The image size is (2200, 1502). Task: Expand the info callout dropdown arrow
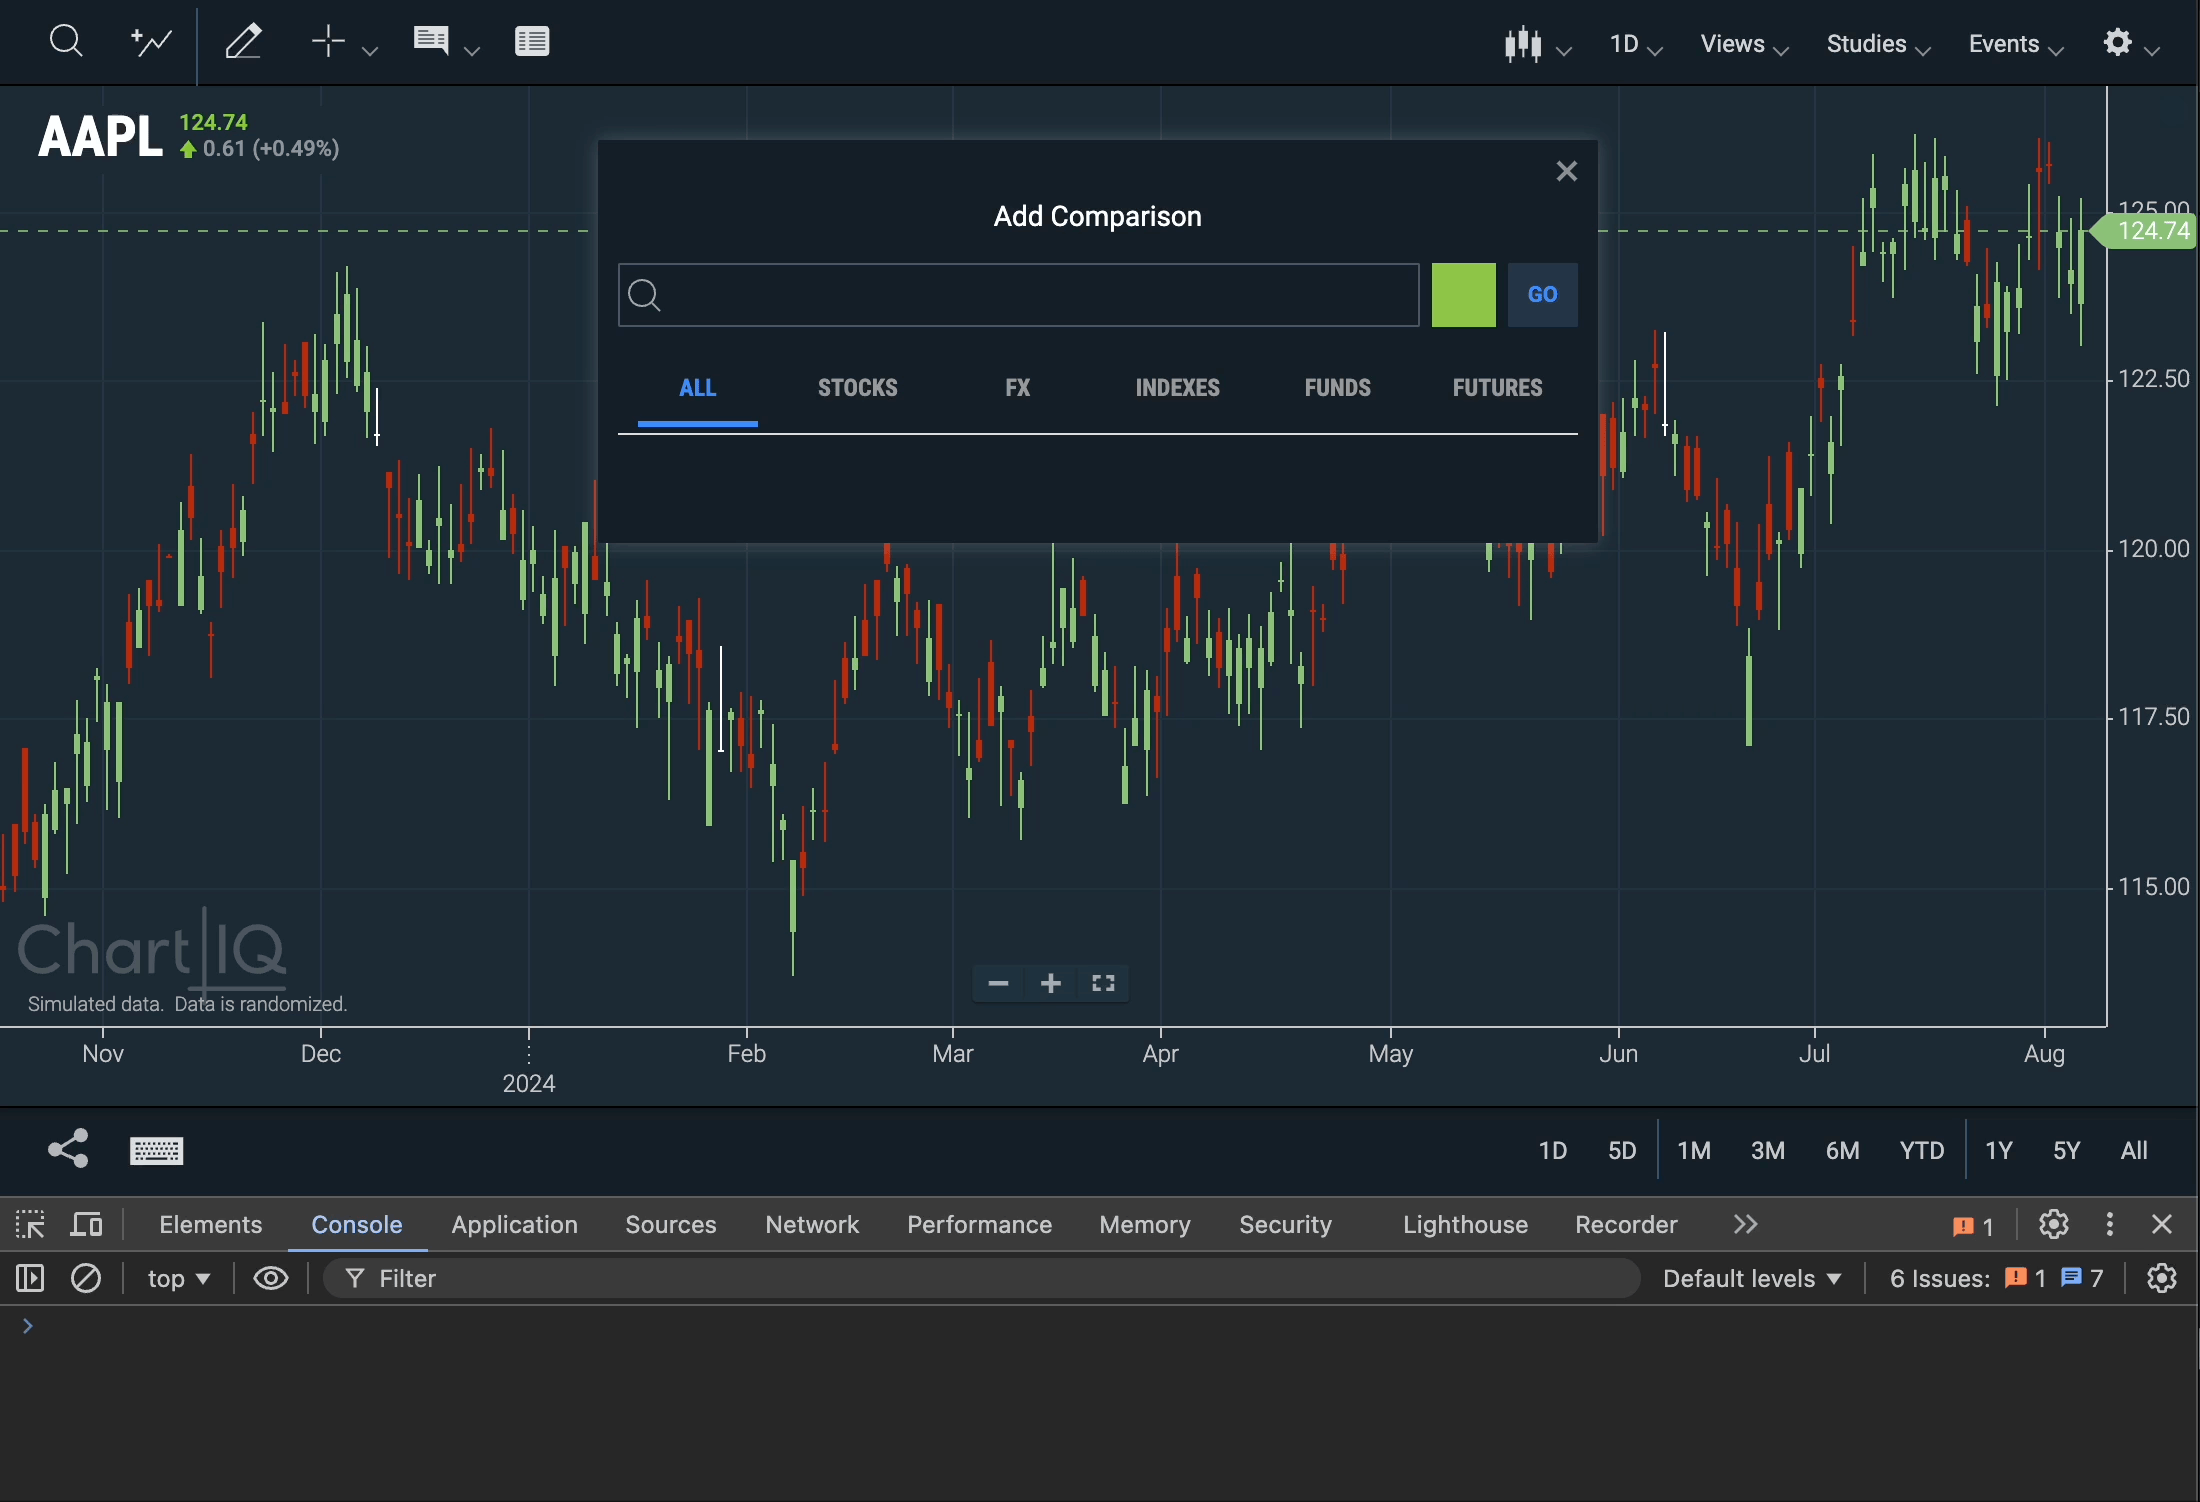tap(472, 50)
